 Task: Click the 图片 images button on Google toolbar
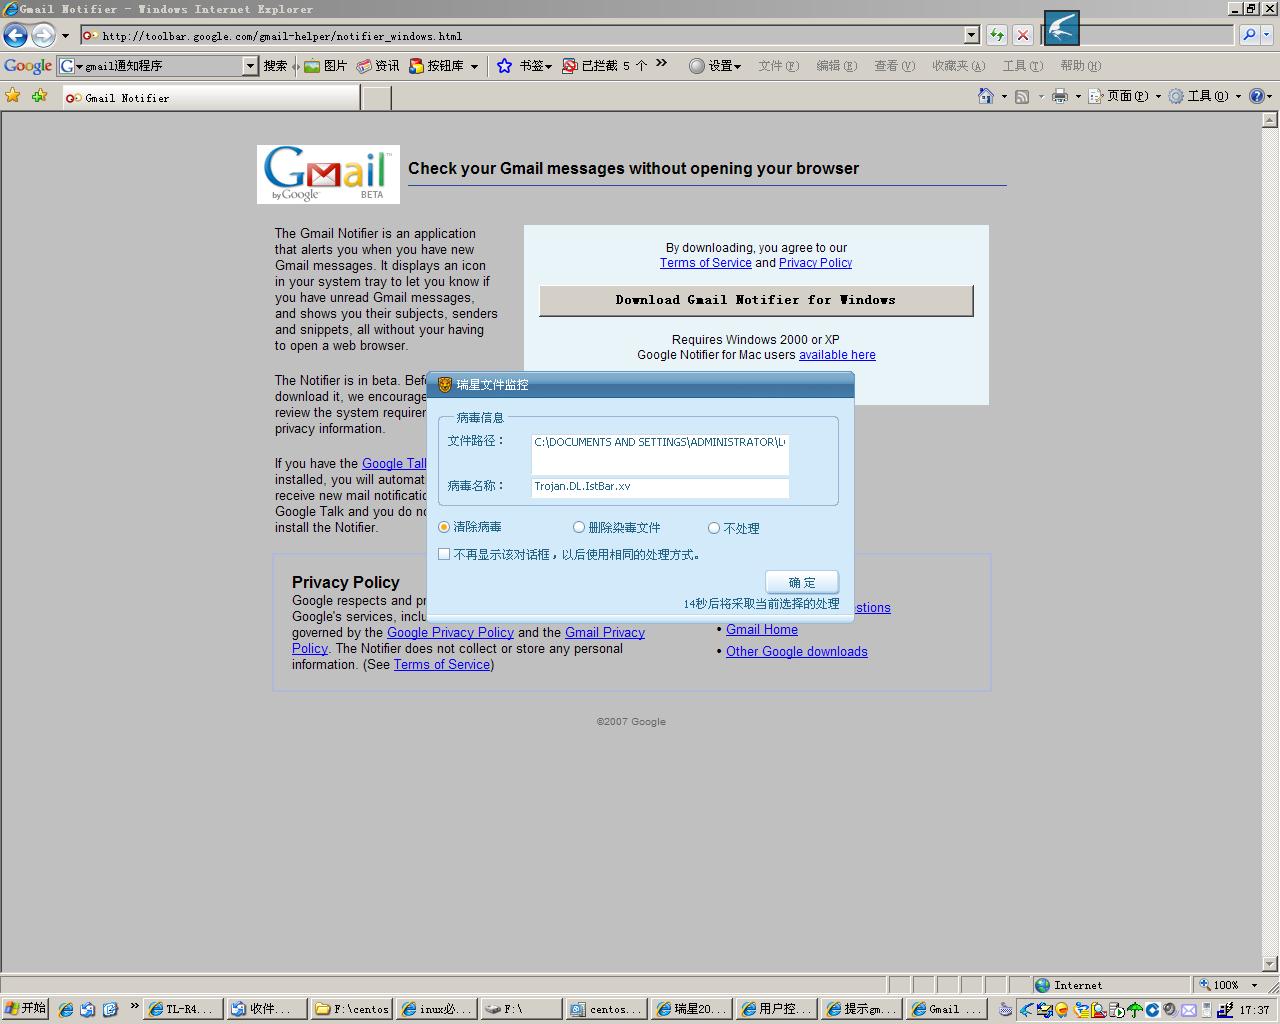325,66
